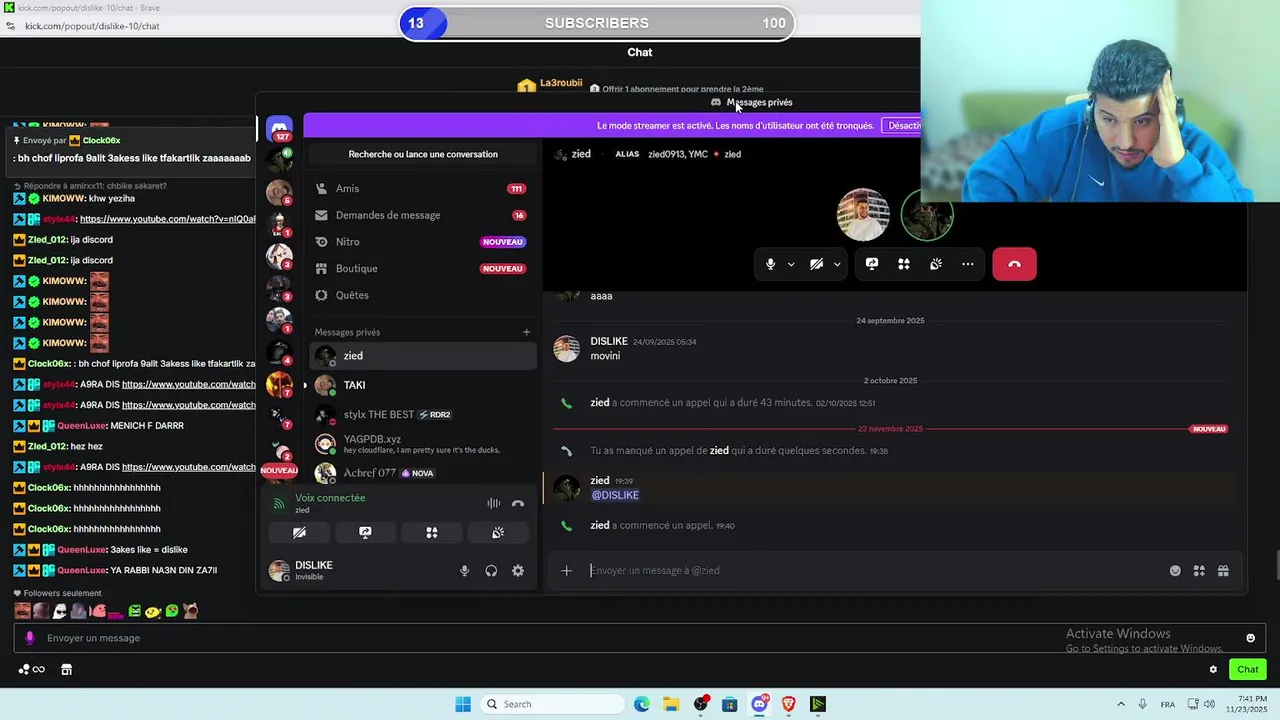Open Kick chat settings gear

coord(1213,670)
